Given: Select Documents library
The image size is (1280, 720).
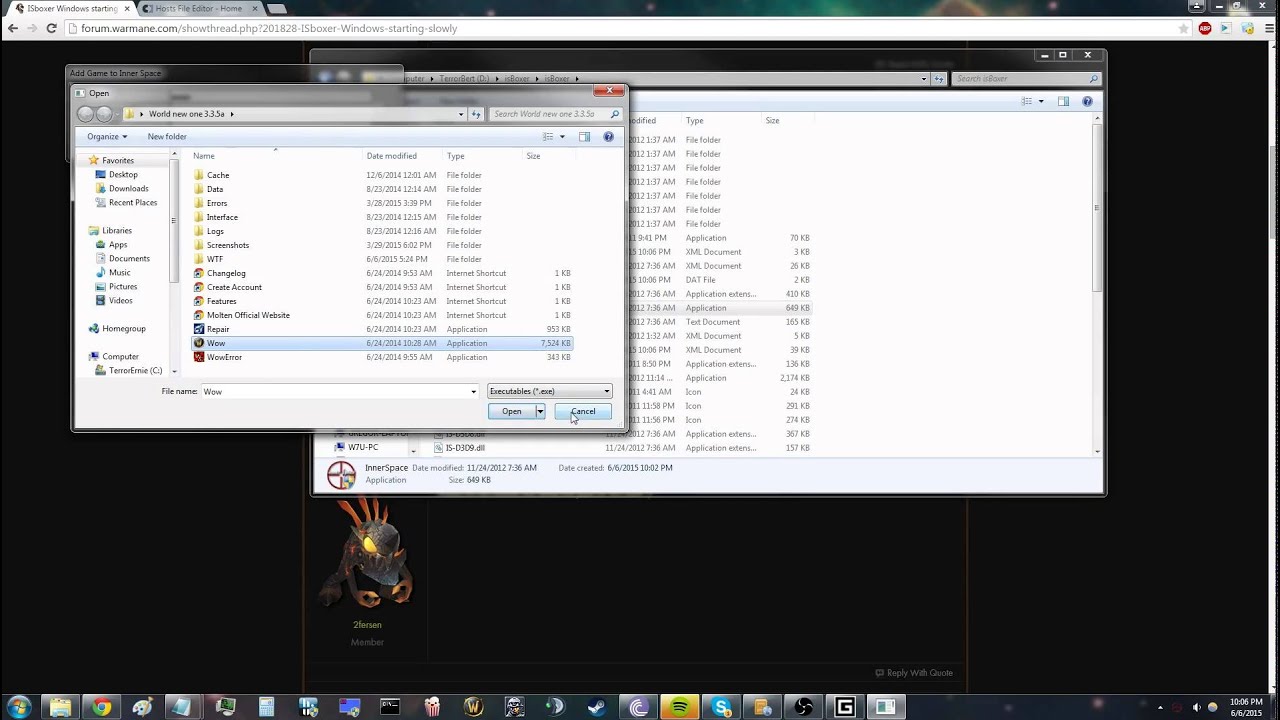Looking at the screenshot, I should [x=129, y=259].
